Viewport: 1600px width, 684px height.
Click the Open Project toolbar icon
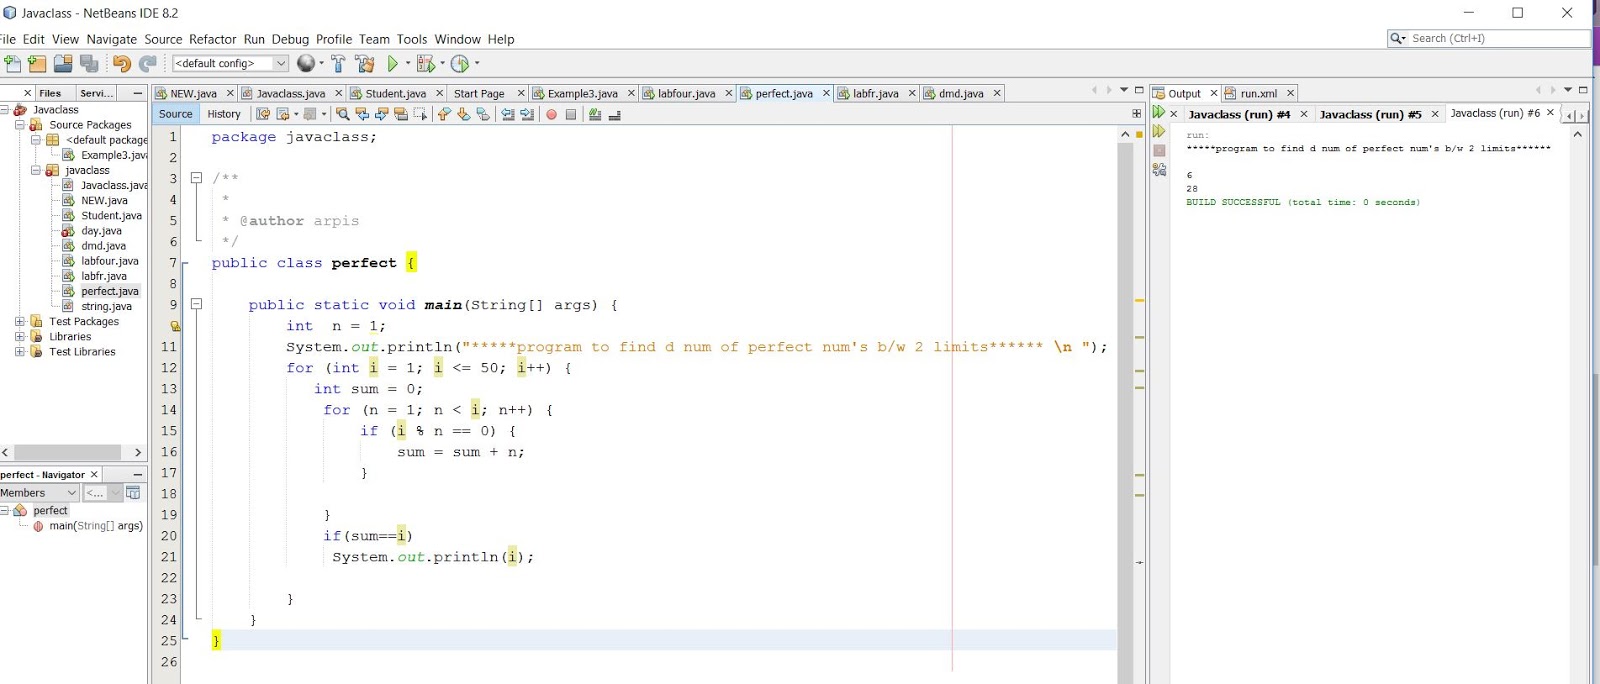pyautogui.click(x=63, y=64)
